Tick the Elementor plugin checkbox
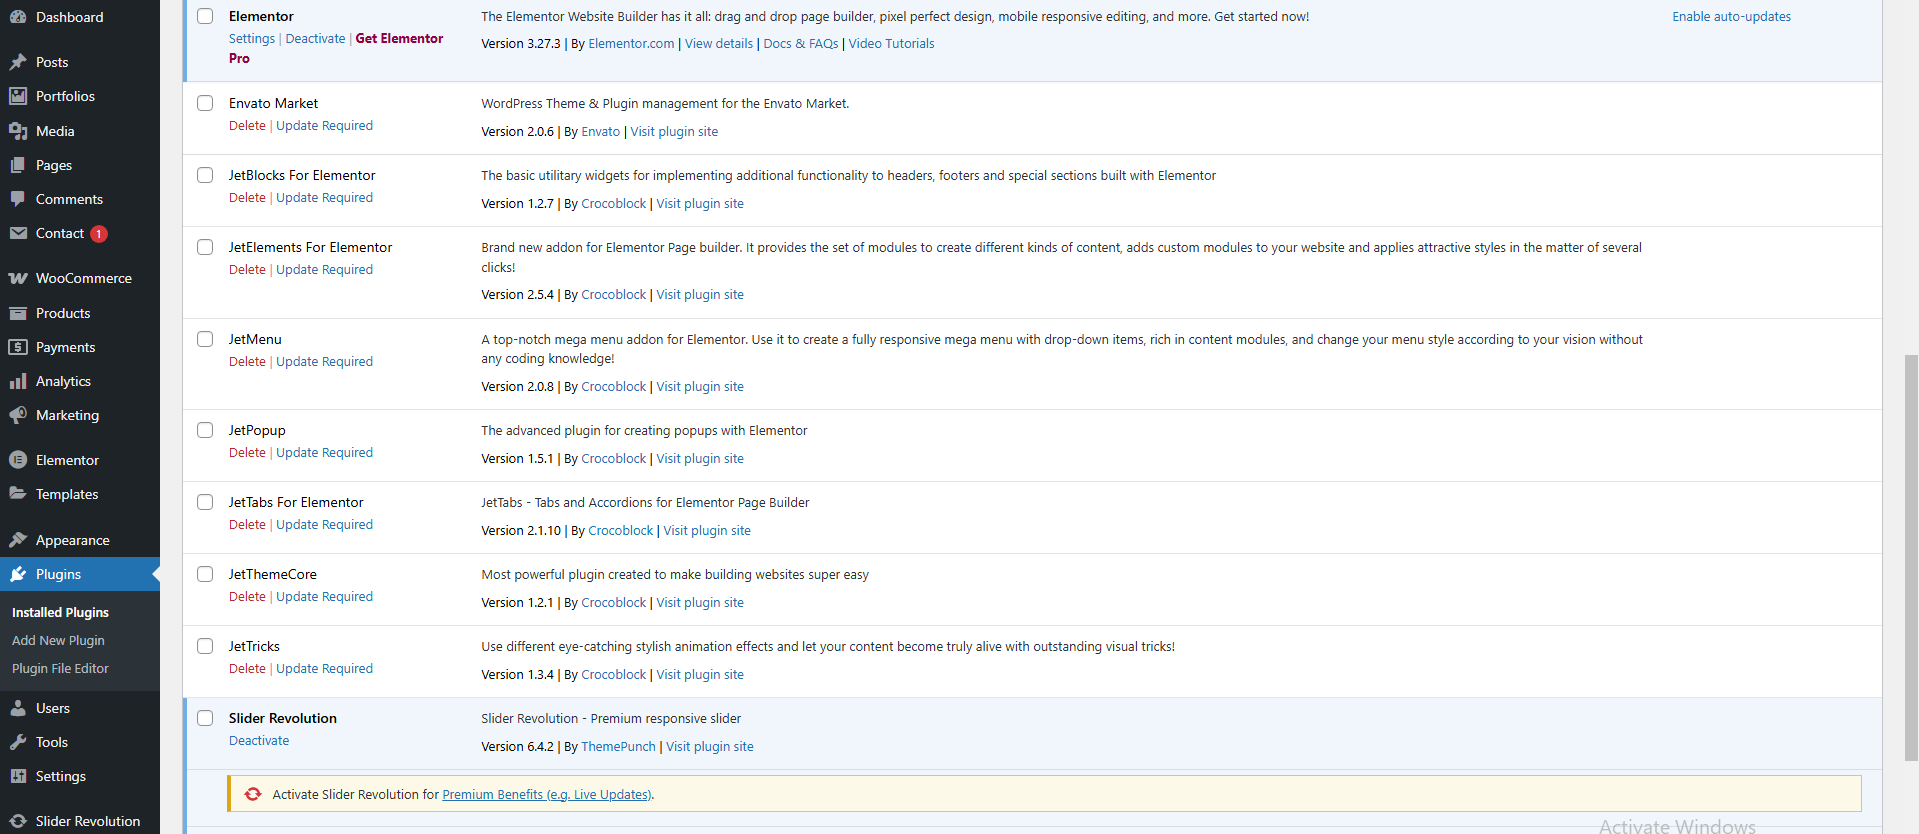 (205, 16)
